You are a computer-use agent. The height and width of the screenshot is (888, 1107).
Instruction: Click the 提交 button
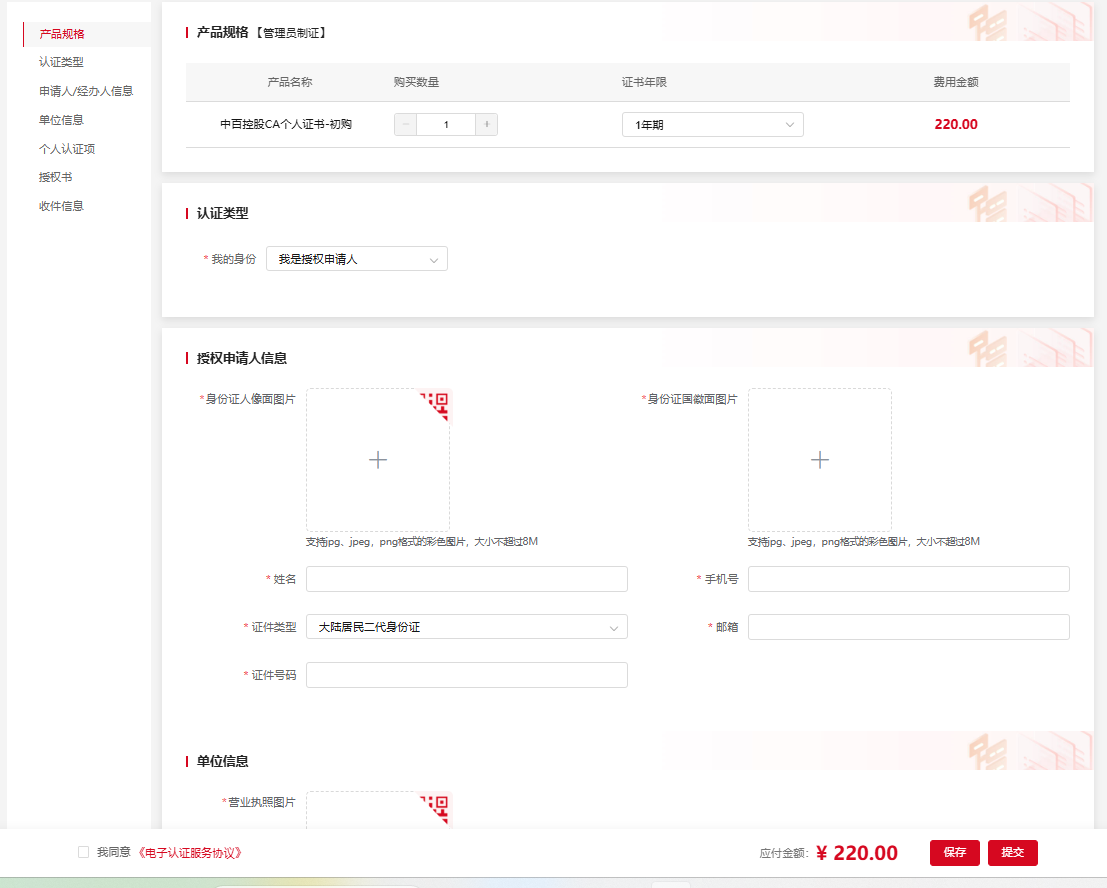pyautogui.click(x=1012, y=853)
